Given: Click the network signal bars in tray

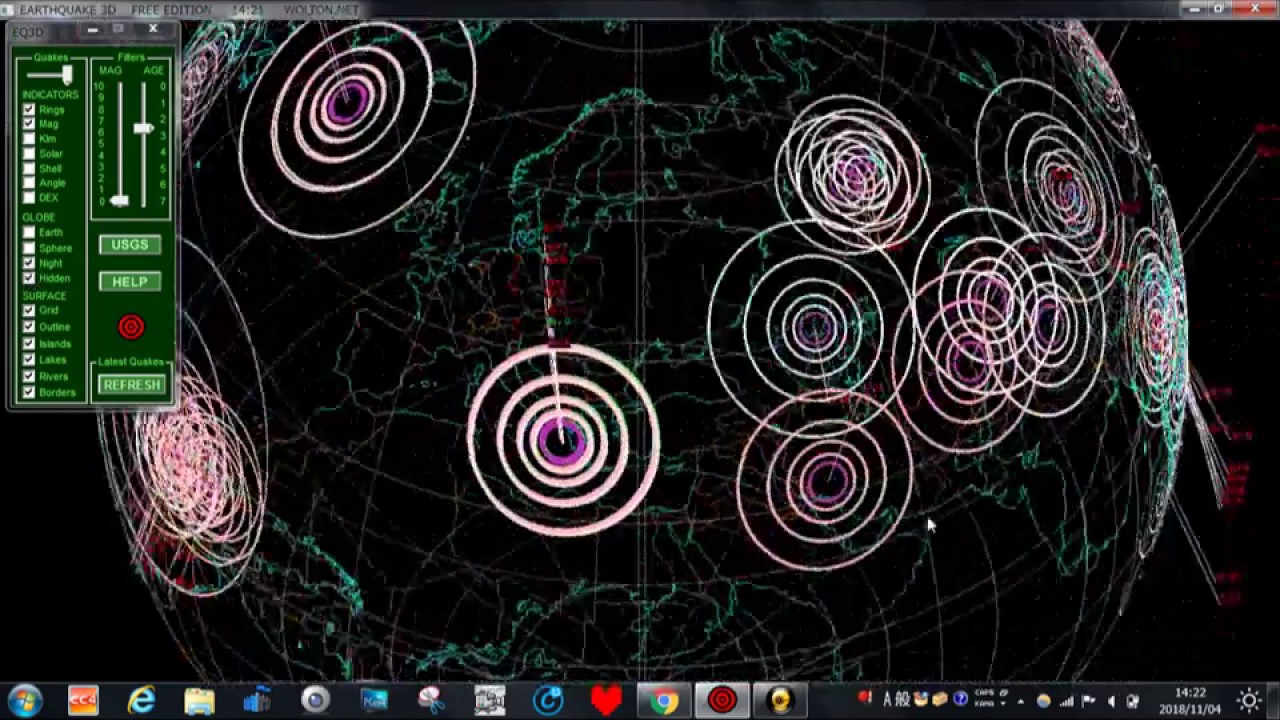Looking at the screenshot, I should [1067, 702].
